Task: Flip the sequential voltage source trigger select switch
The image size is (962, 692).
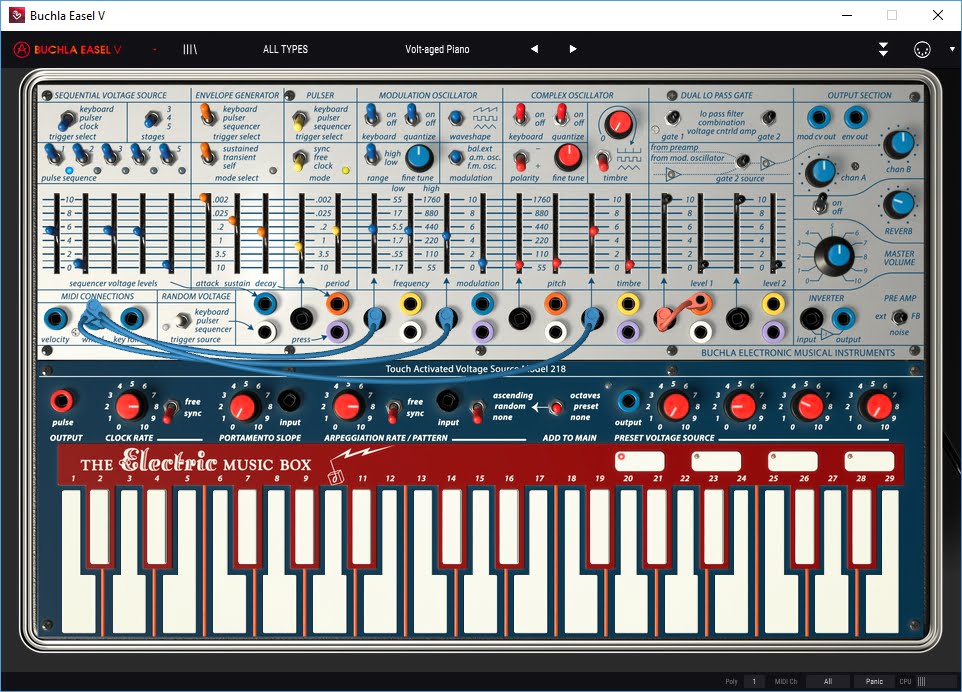Action: point(65,120)
